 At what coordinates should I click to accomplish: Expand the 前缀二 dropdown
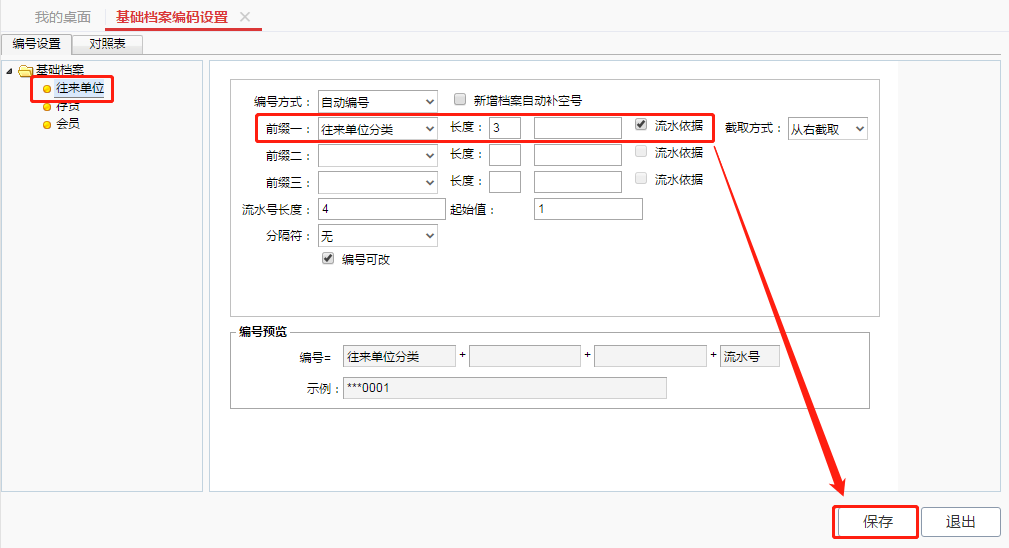[x=378, y=156]
